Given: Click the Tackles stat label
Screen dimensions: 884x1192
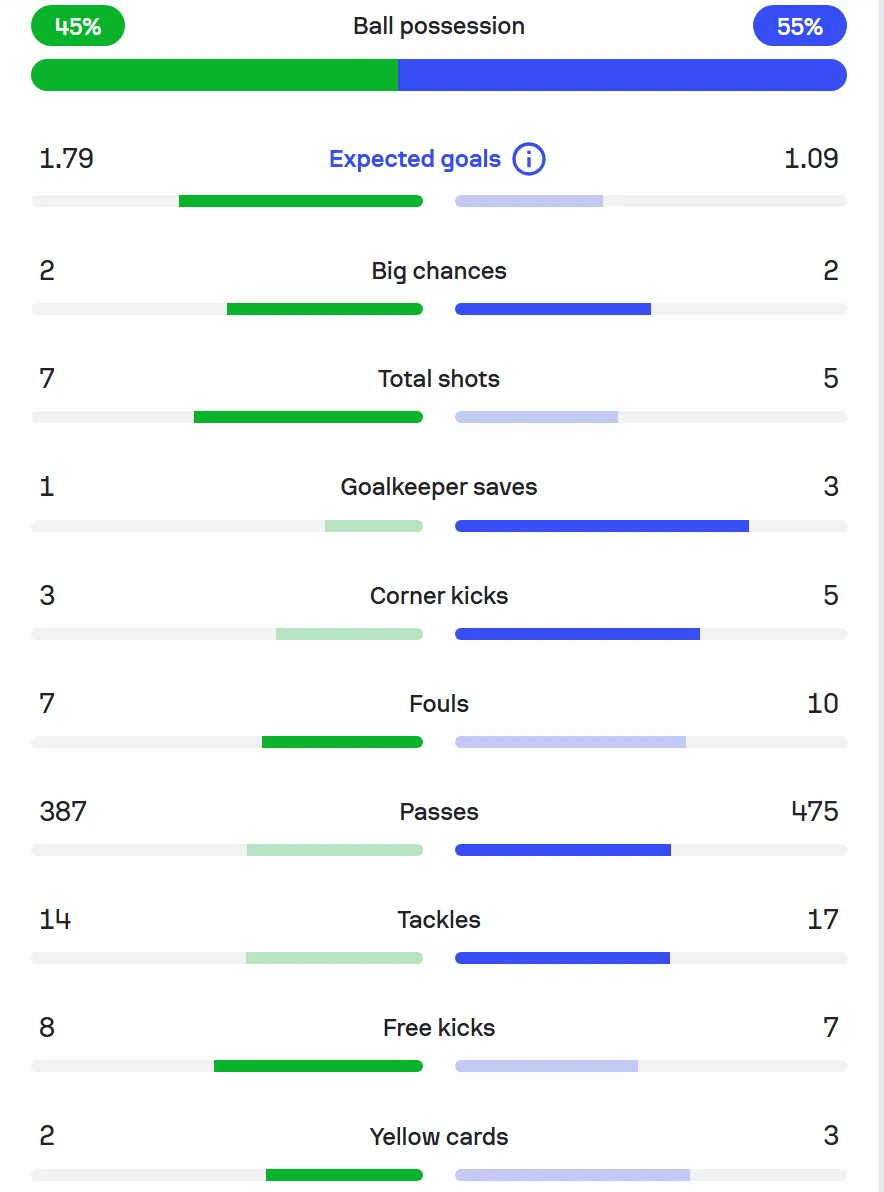Looking at the screenshot, I should click(x=439, y=920).
